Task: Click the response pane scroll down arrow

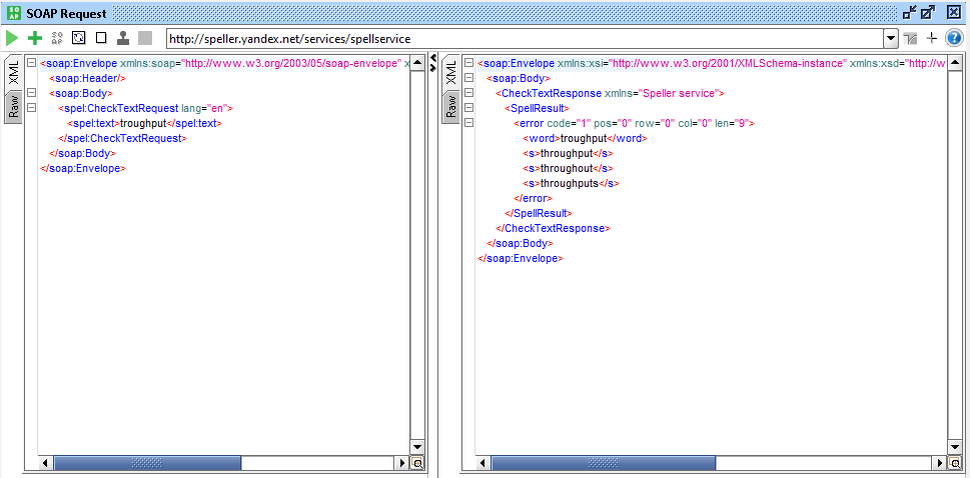Action: [x=956, y=448]
